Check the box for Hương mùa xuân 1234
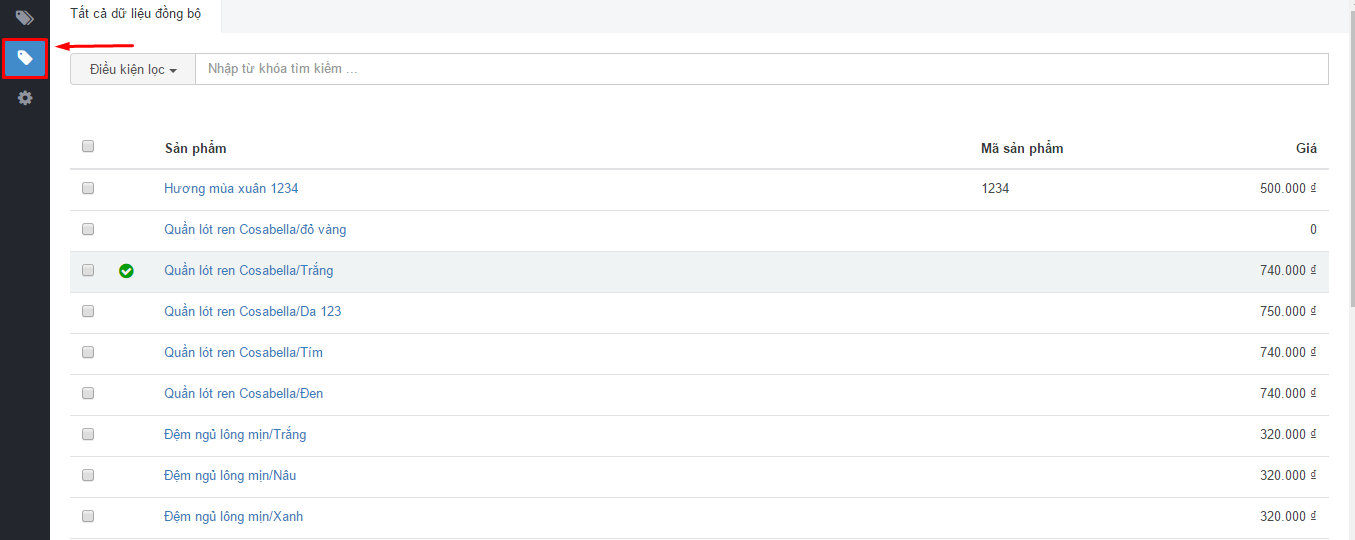This screenshot has height=540, width=1355. (x=88, y=187)
